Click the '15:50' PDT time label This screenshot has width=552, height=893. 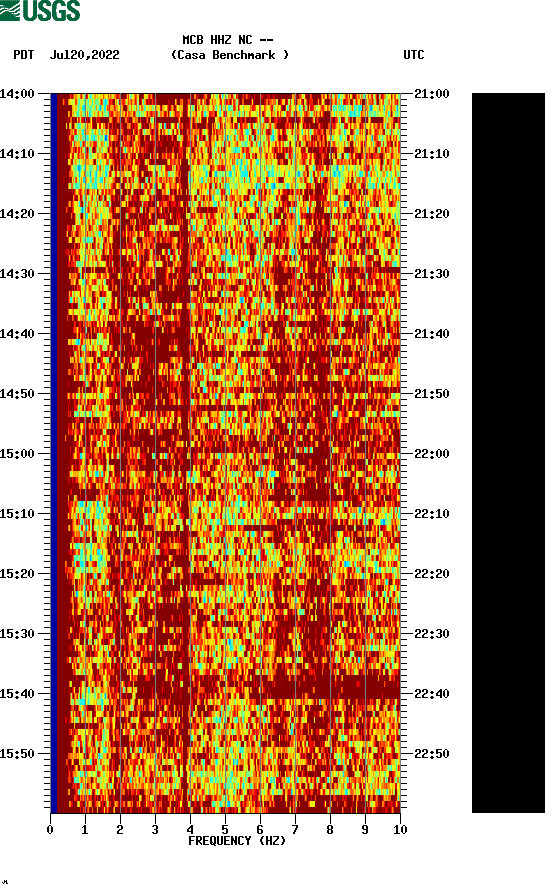click(18, 753)
